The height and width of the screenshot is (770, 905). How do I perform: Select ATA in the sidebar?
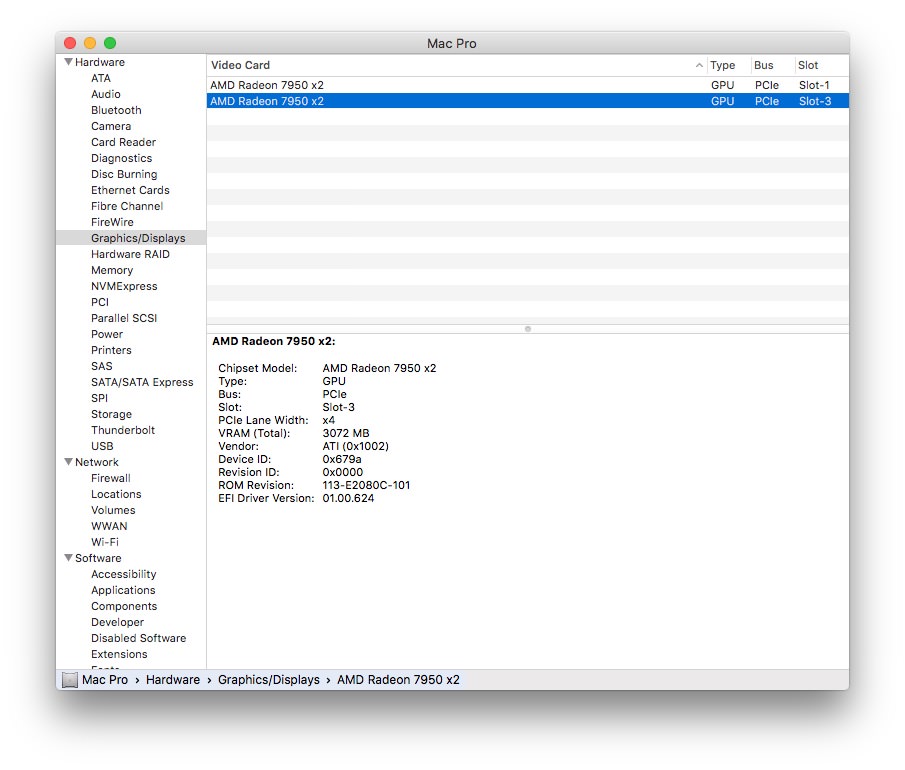[x=101, y=78]
